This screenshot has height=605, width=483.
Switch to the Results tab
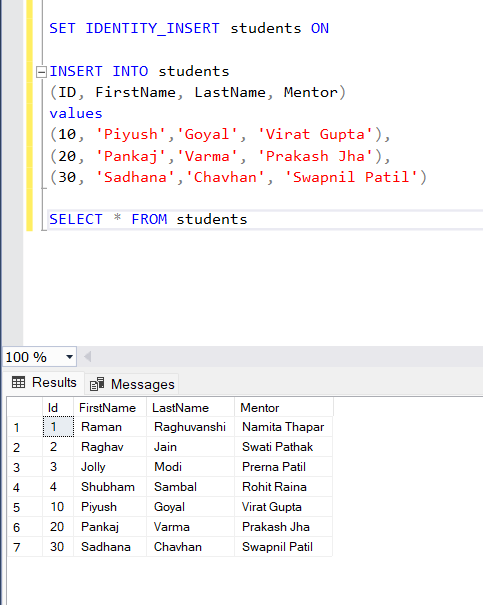pos(44,383)
